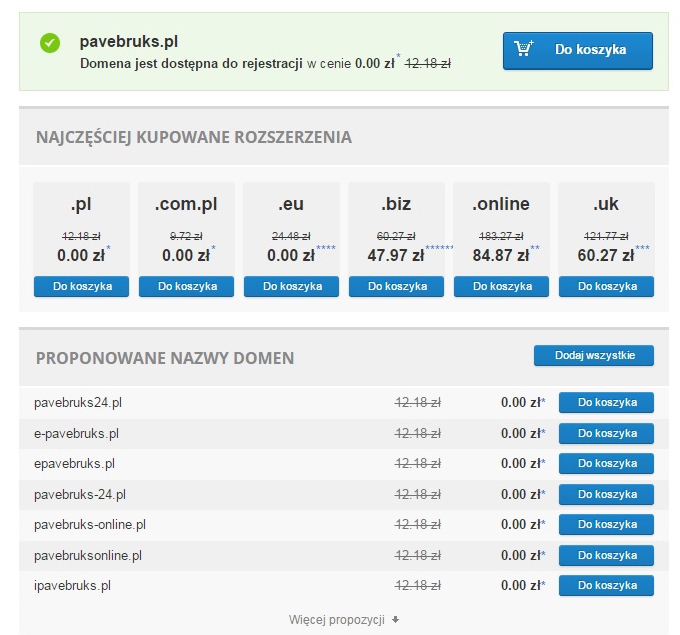Screen dimensions: 680x635
Task: Add pavebruksonline.pl to cart
Action: tap(606, 555)
